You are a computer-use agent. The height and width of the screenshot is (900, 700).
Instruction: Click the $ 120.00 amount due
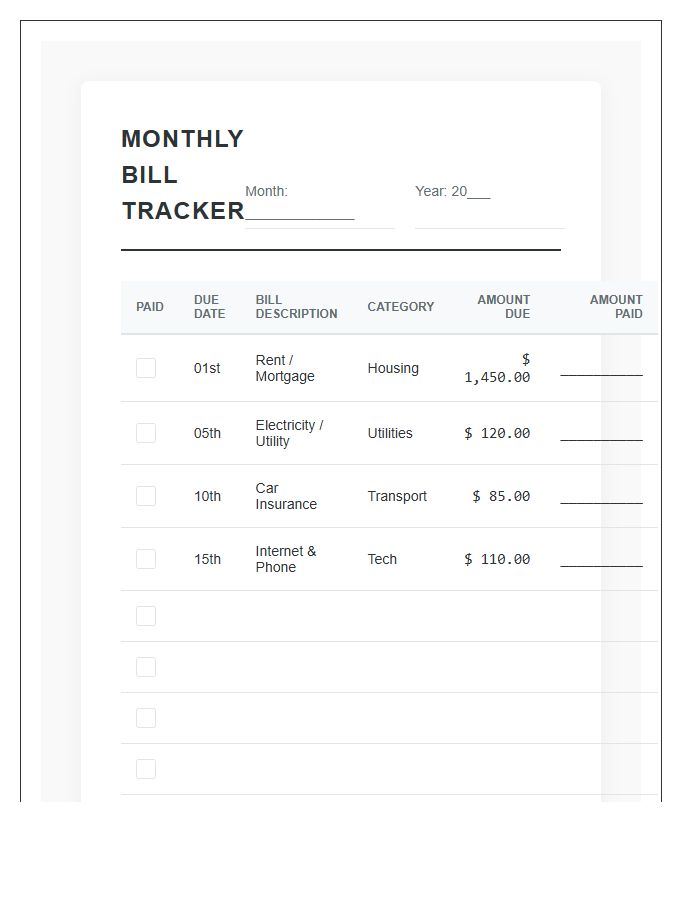tap(497, 433)
